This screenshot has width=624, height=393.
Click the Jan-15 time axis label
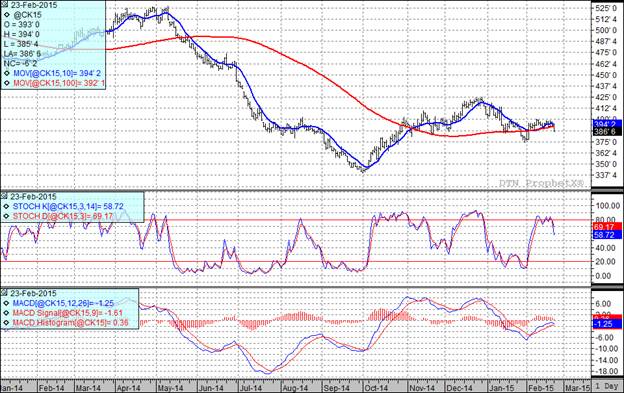501,387
